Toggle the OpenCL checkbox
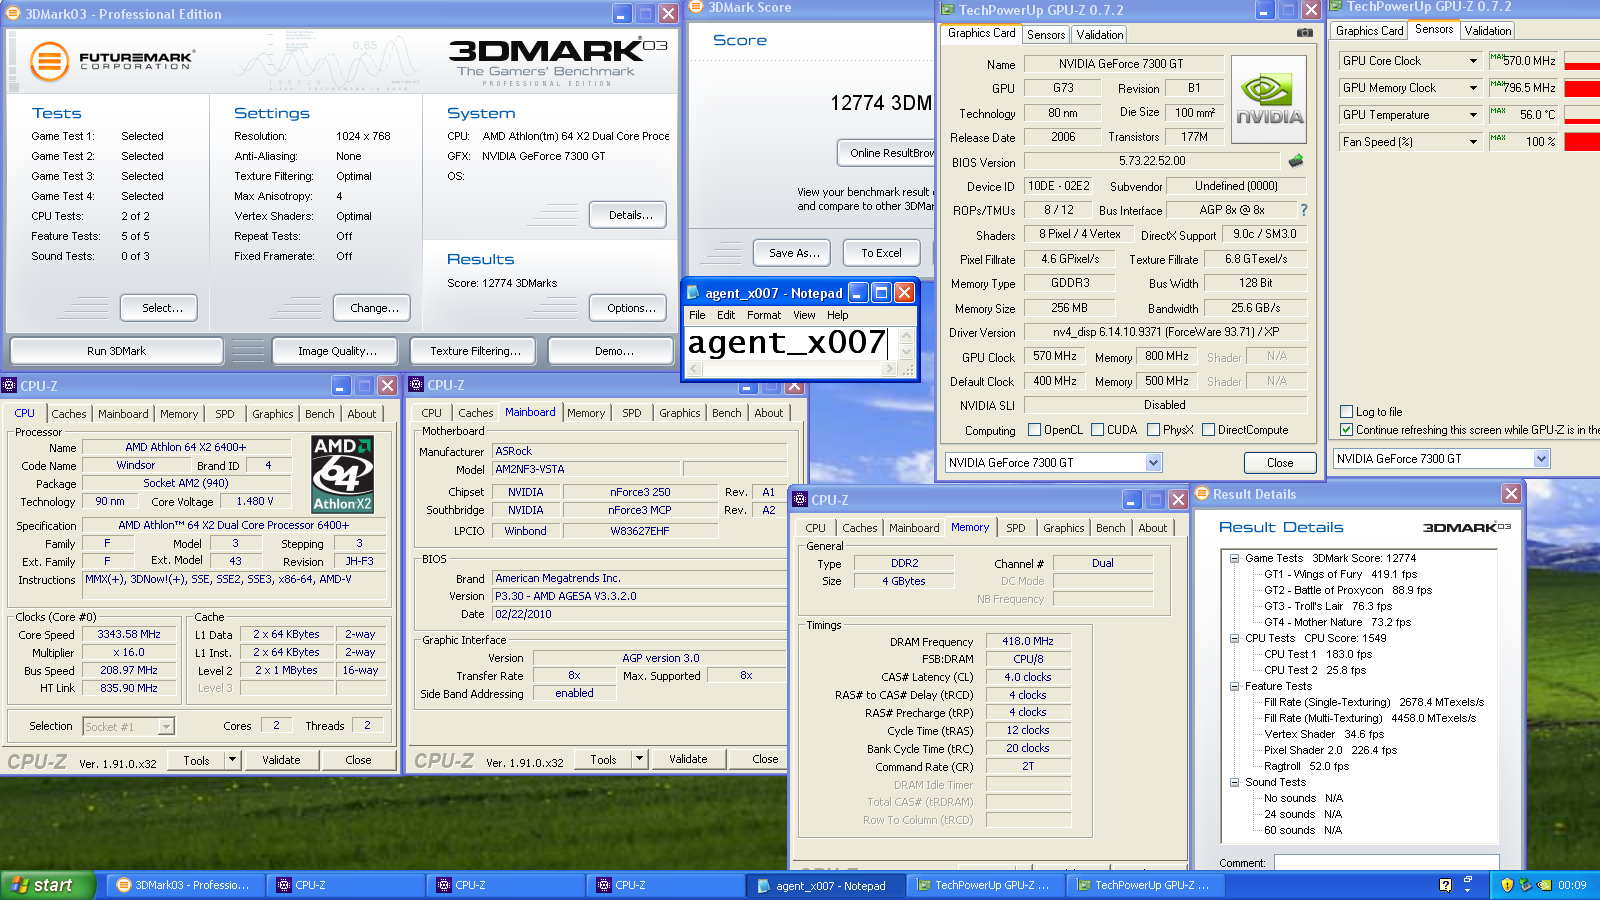Viewport: 1600px width, 900px height. (x=1035, y=430)
